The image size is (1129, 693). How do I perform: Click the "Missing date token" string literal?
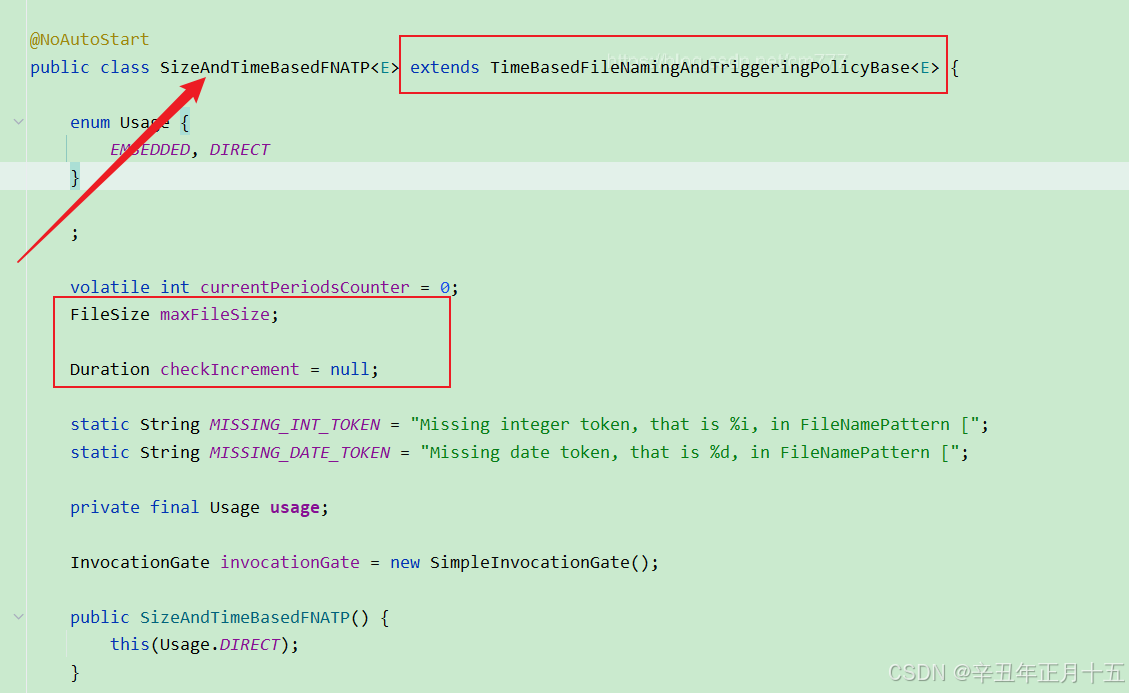(x=690, y=452)
